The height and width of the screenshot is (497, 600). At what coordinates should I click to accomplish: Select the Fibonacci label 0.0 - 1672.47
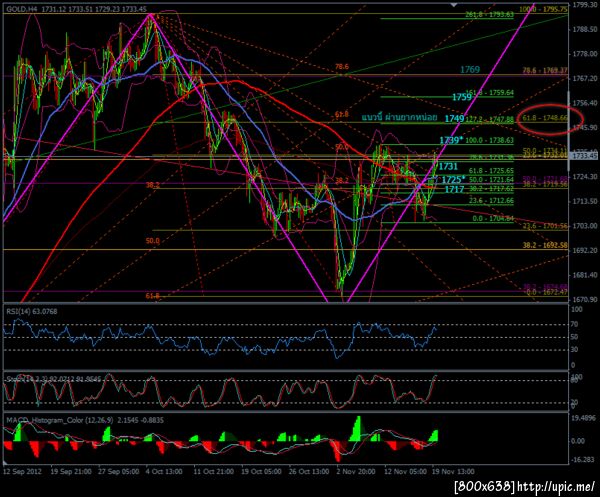[x=547, y=292]
